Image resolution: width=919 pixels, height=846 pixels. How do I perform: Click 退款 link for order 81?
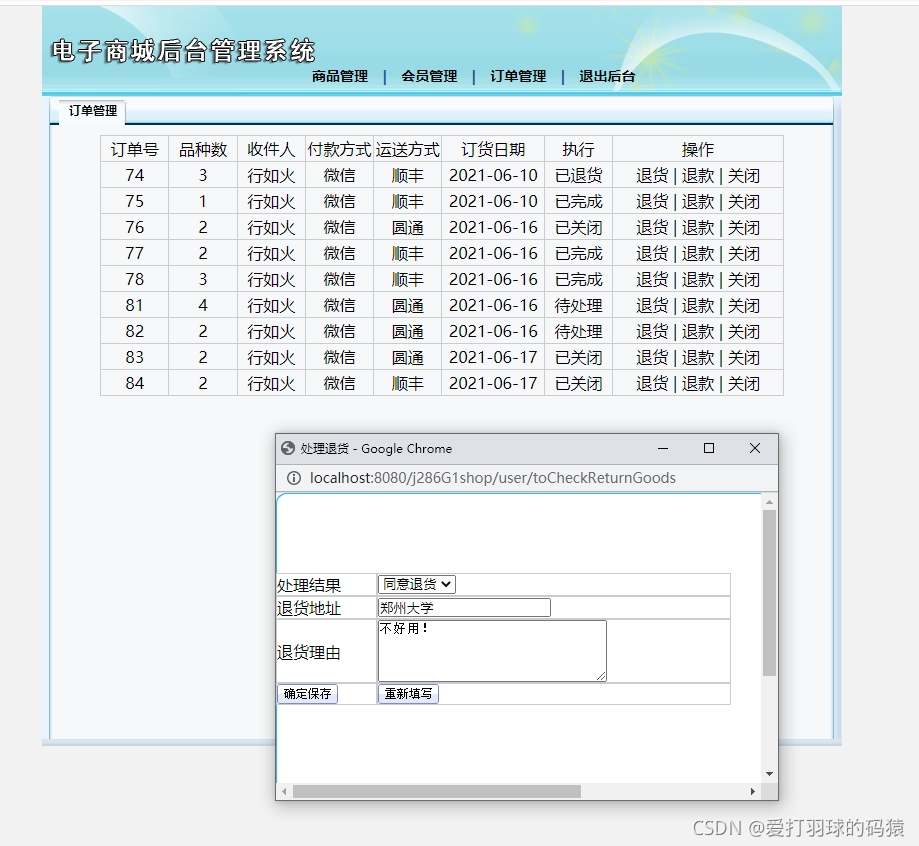[x=698, y=305]
